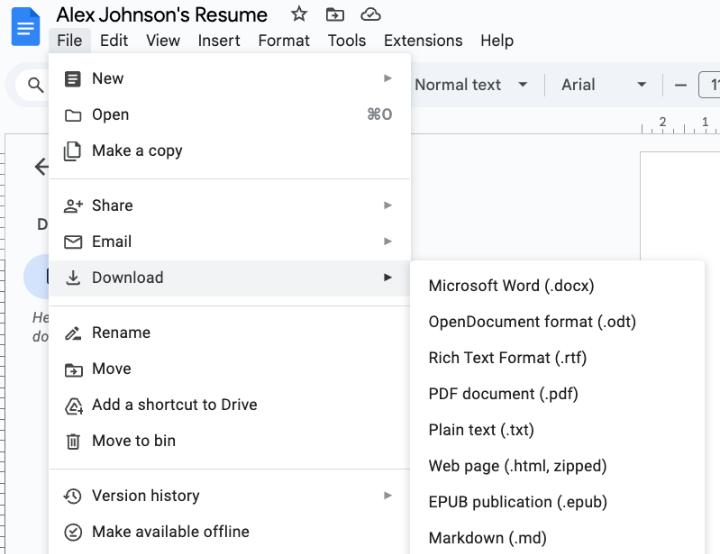Expand the Share submenu
Screen dimensions: 720x554
pyautogui.click(x=229, y=205)
